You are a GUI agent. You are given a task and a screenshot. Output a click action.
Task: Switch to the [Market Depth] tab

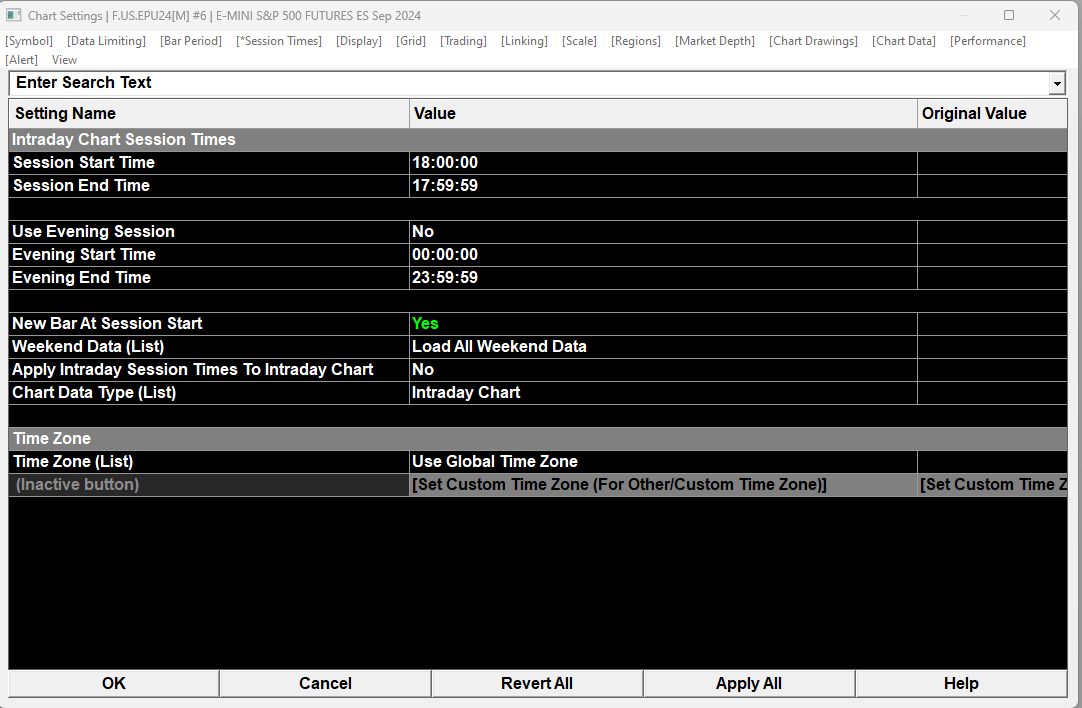pyautogui.click(x=715, y=41)
